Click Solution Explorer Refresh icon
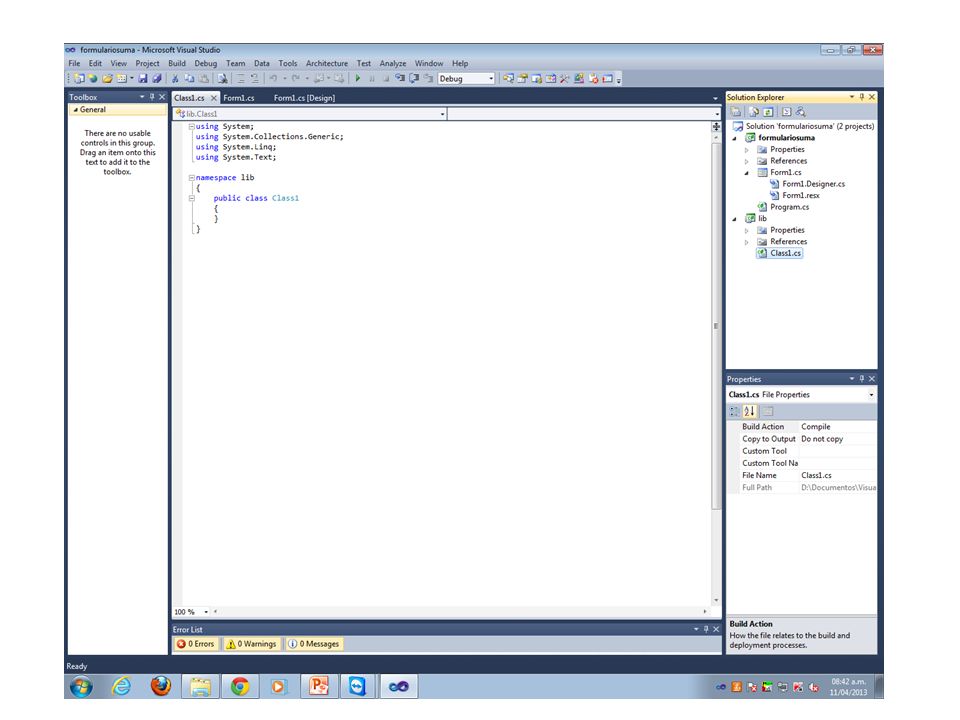The height and width of the screenshot is (720, 960). pyautogui.click(x=768, y=112)
